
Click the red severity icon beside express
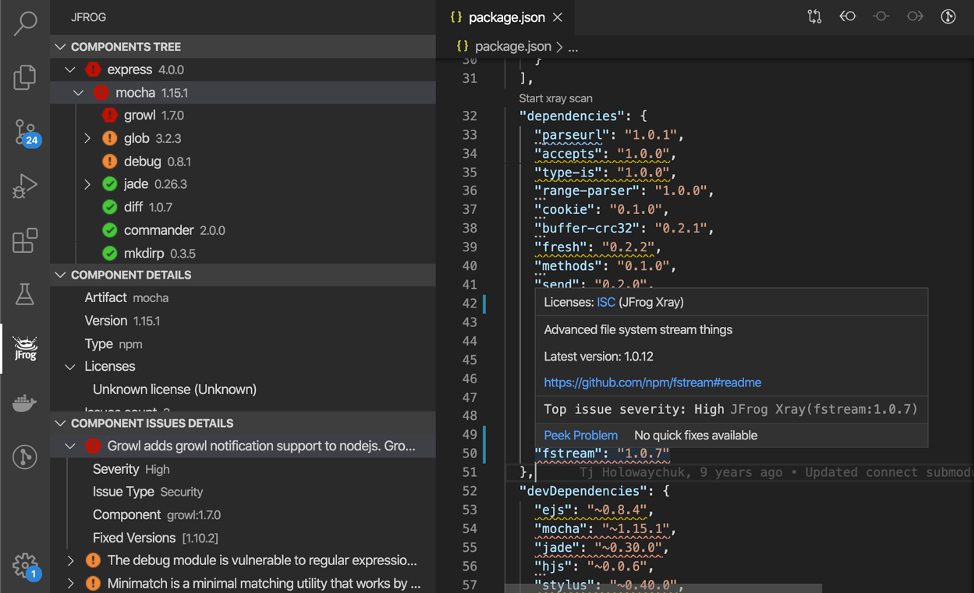pyautogui.click(x=93, y=70)
